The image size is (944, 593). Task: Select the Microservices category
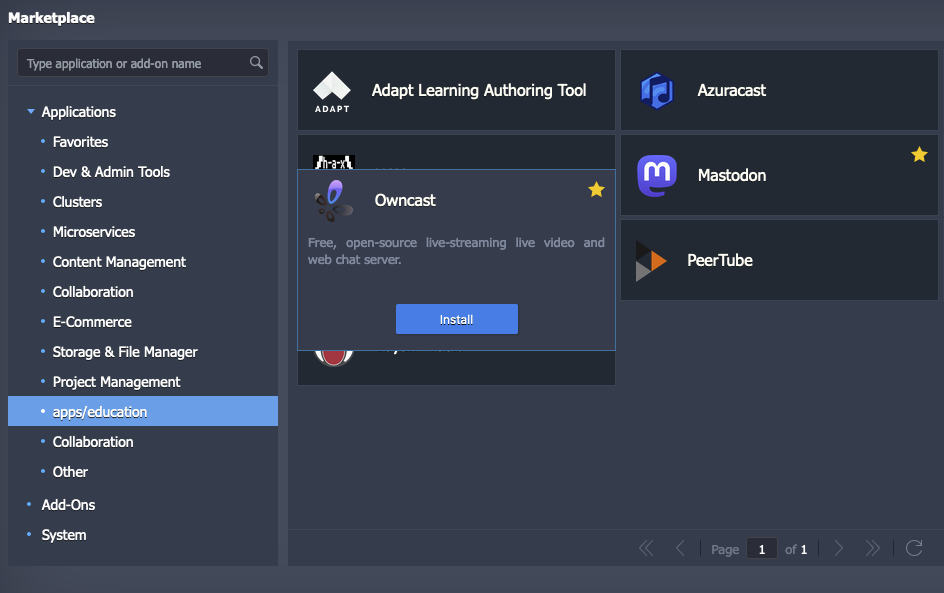pyautogui.click(x=93, y=232)
